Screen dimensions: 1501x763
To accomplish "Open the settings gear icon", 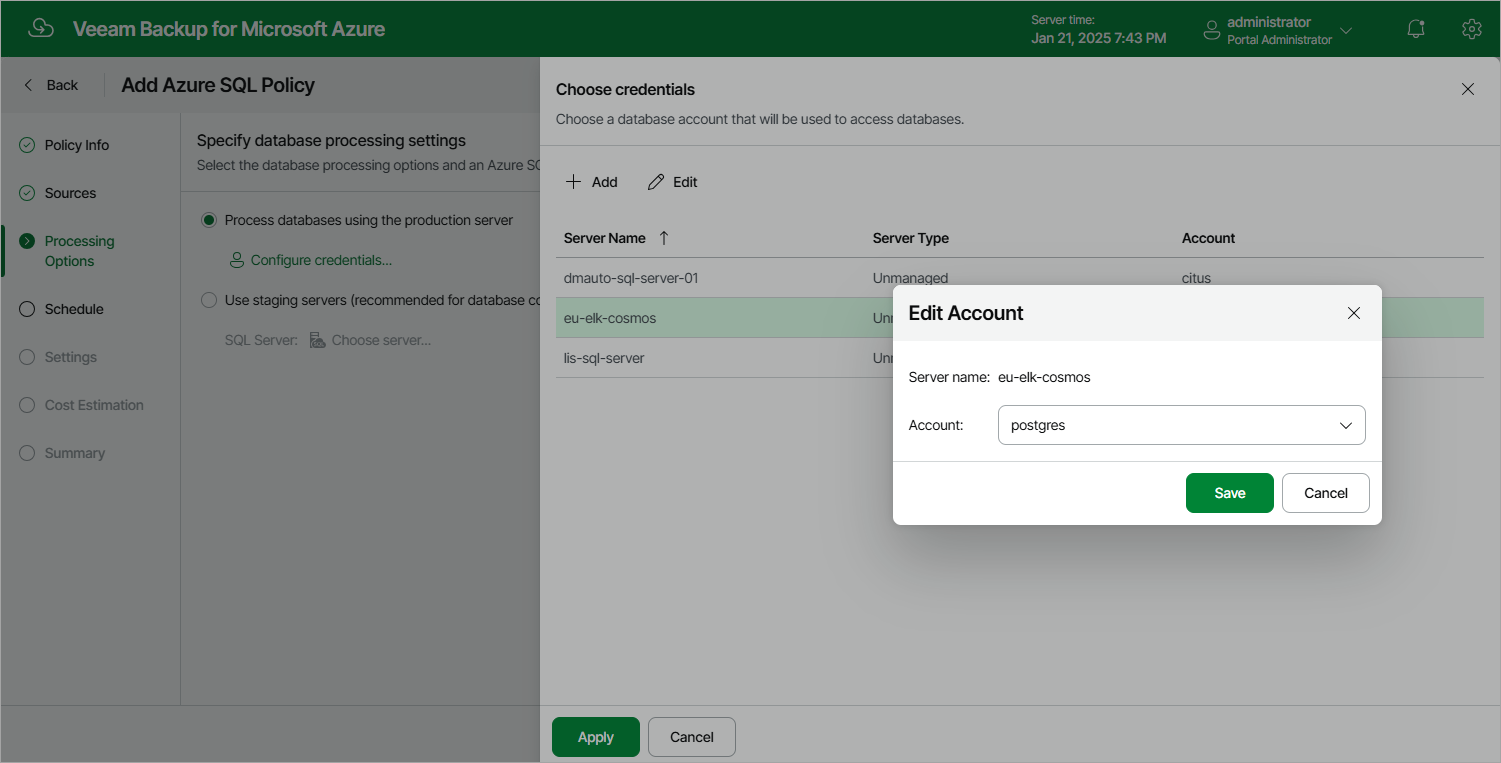I will point(1471,29).
